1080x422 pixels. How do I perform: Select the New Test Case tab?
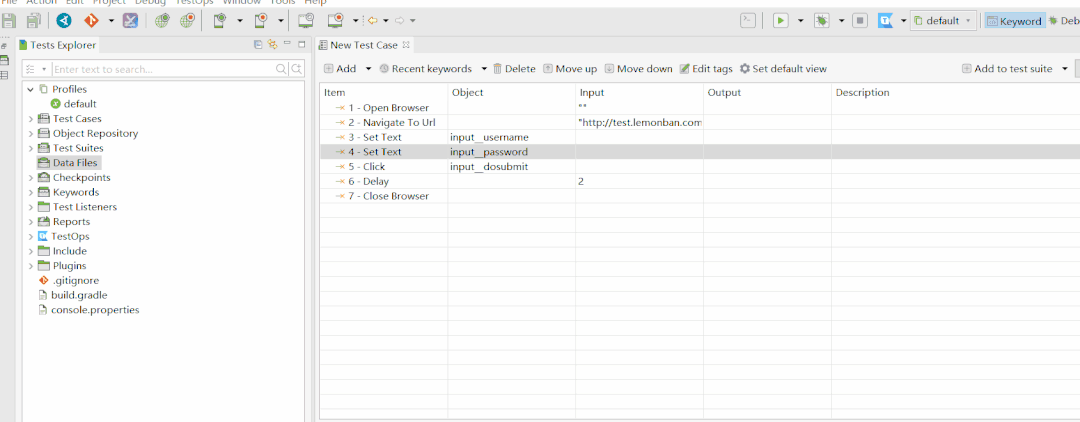point(364,45)
